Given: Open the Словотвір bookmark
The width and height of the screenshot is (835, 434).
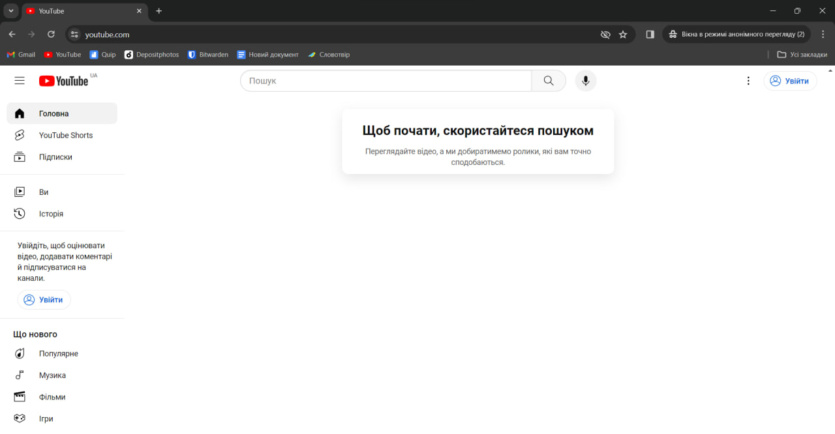Looking at the screenshot, I should [x=329, y=54].
